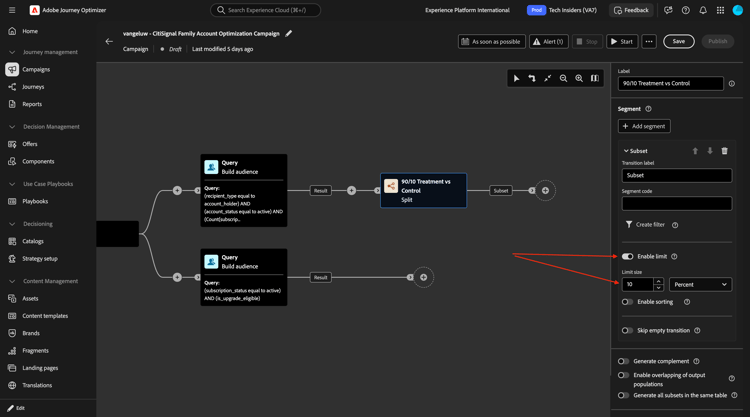This screenshot has height=417, width=750.
Task: Click Edit at sidebar bottom
Action: [x=16, y=408]
